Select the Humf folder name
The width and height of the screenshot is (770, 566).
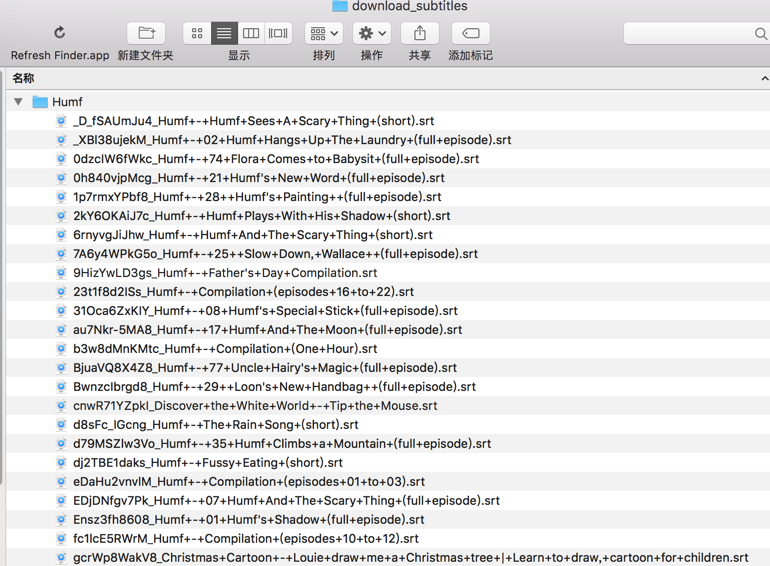(67, 102)
